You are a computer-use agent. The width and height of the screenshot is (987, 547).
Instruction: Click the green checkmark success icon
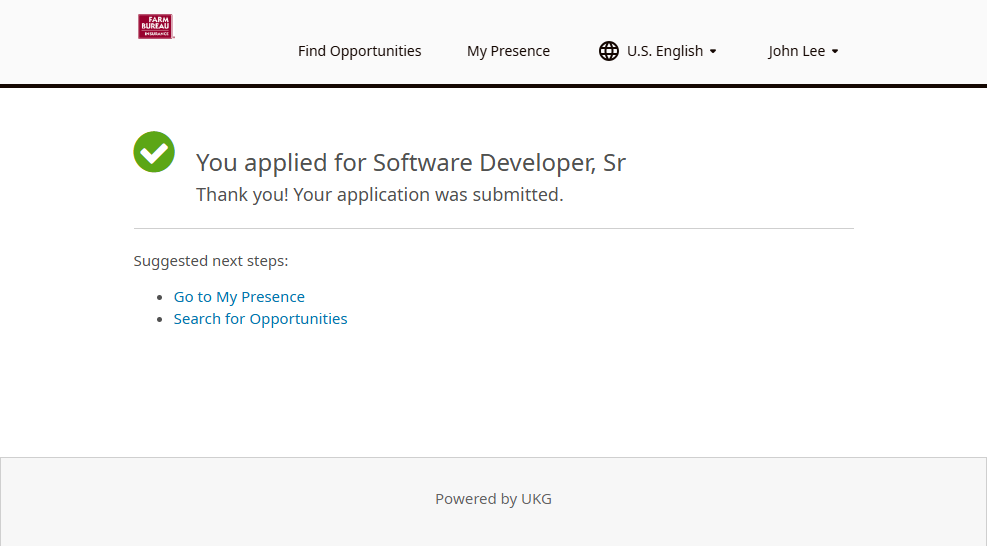pyautogui.click(x=154, y=152)
